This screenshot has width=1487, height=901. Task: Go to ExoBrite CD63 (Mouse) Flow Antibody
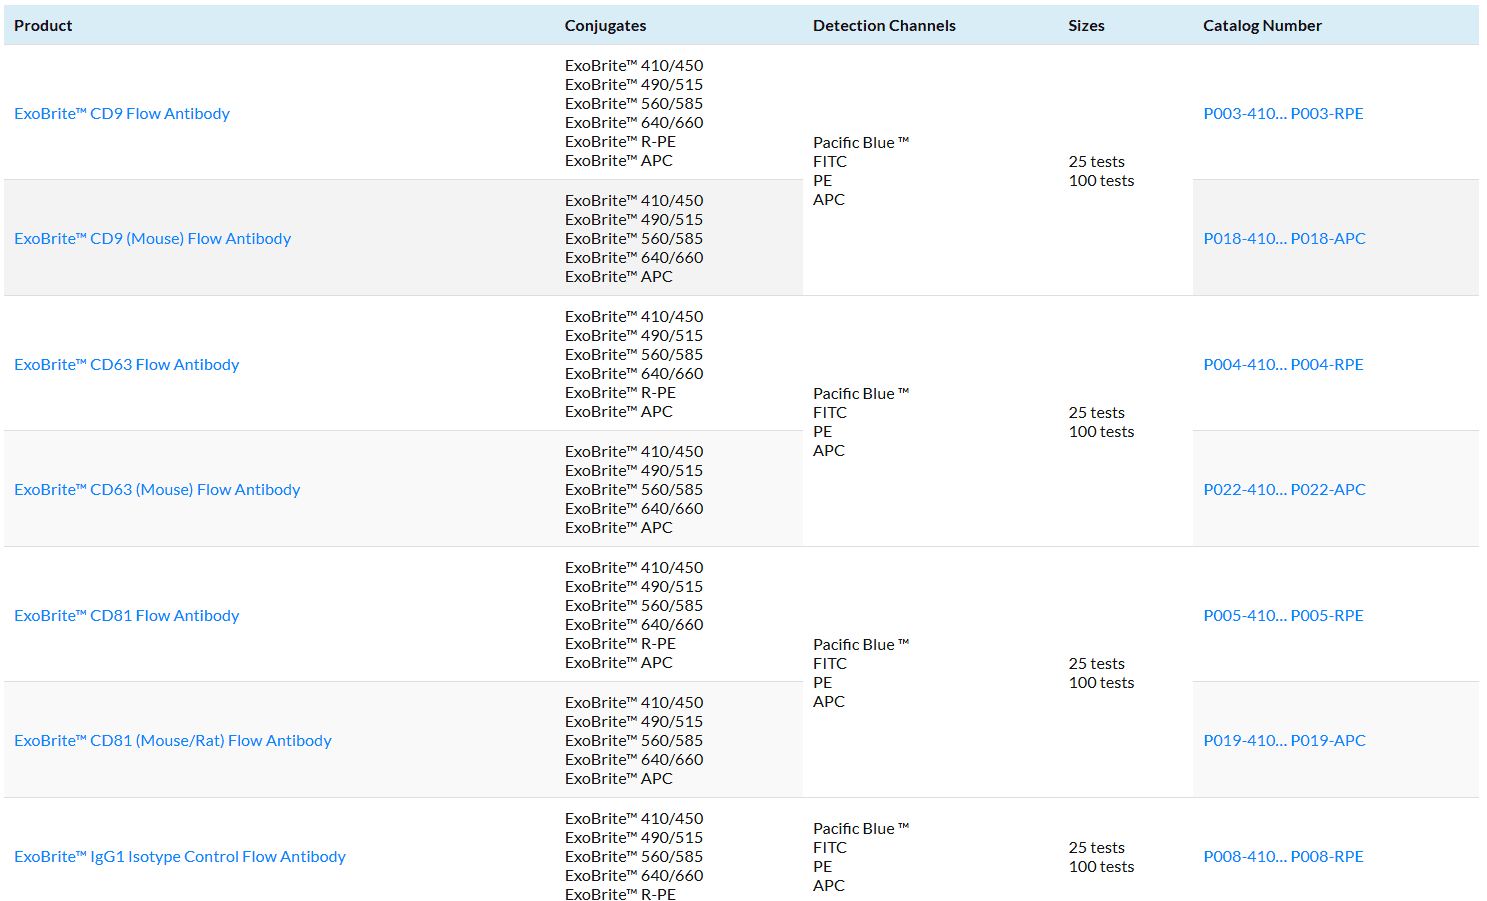[x=157, y=490]
